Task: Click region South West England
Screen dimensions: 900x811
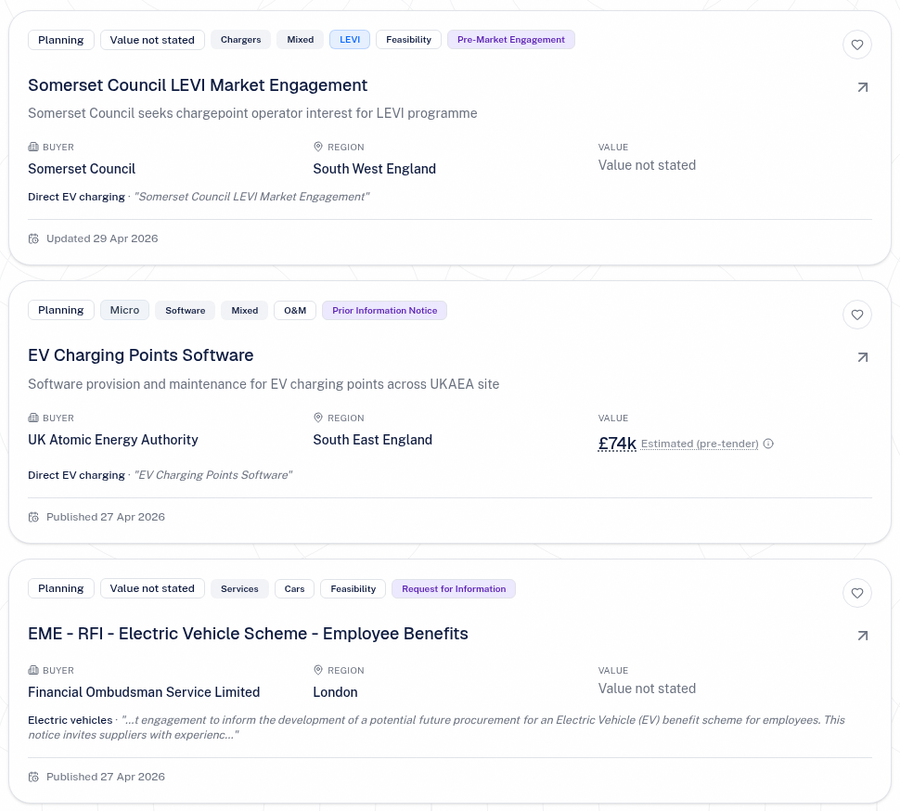Action: 374,169
